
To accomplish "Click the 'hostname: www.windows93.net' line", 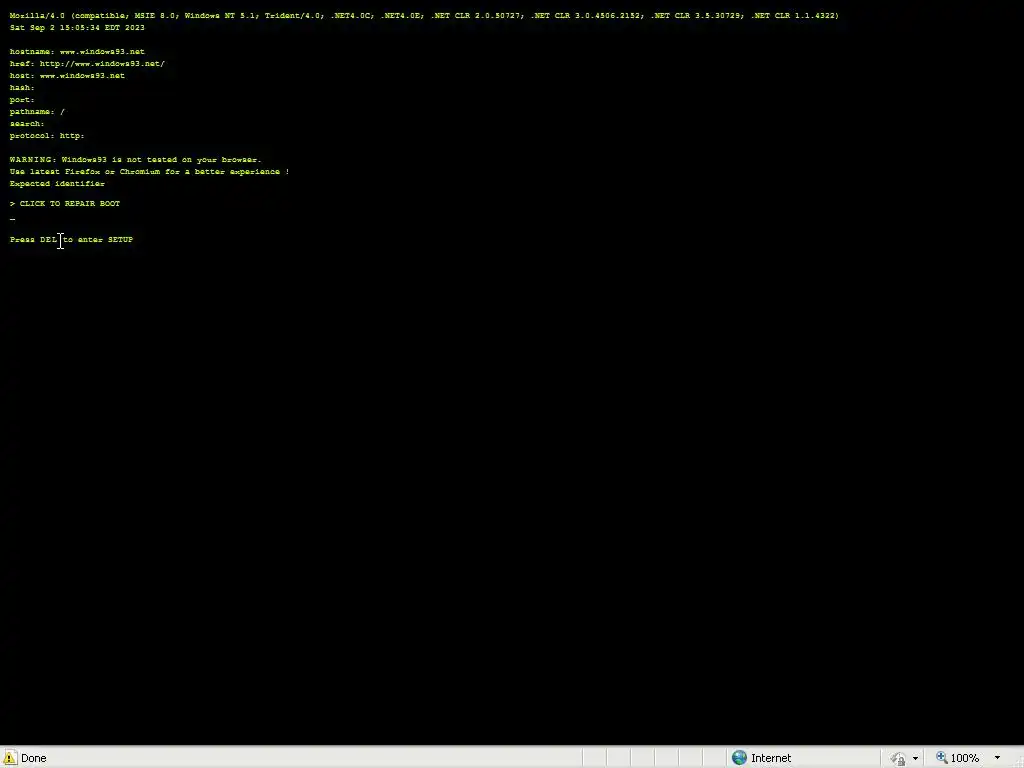I will [x=77, y=52].
